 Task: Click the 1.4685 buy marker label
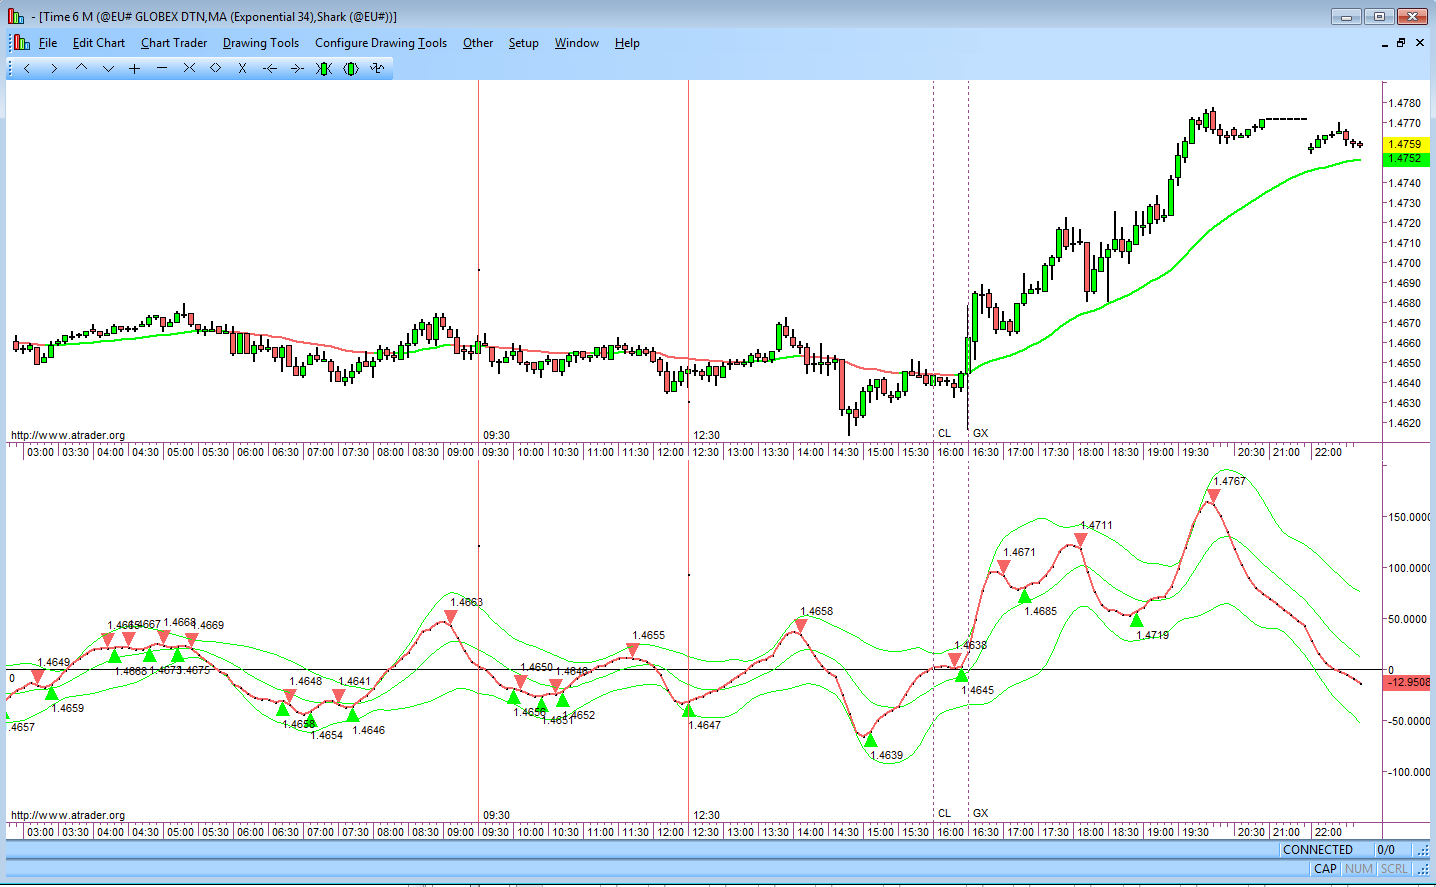(1041, 611)
